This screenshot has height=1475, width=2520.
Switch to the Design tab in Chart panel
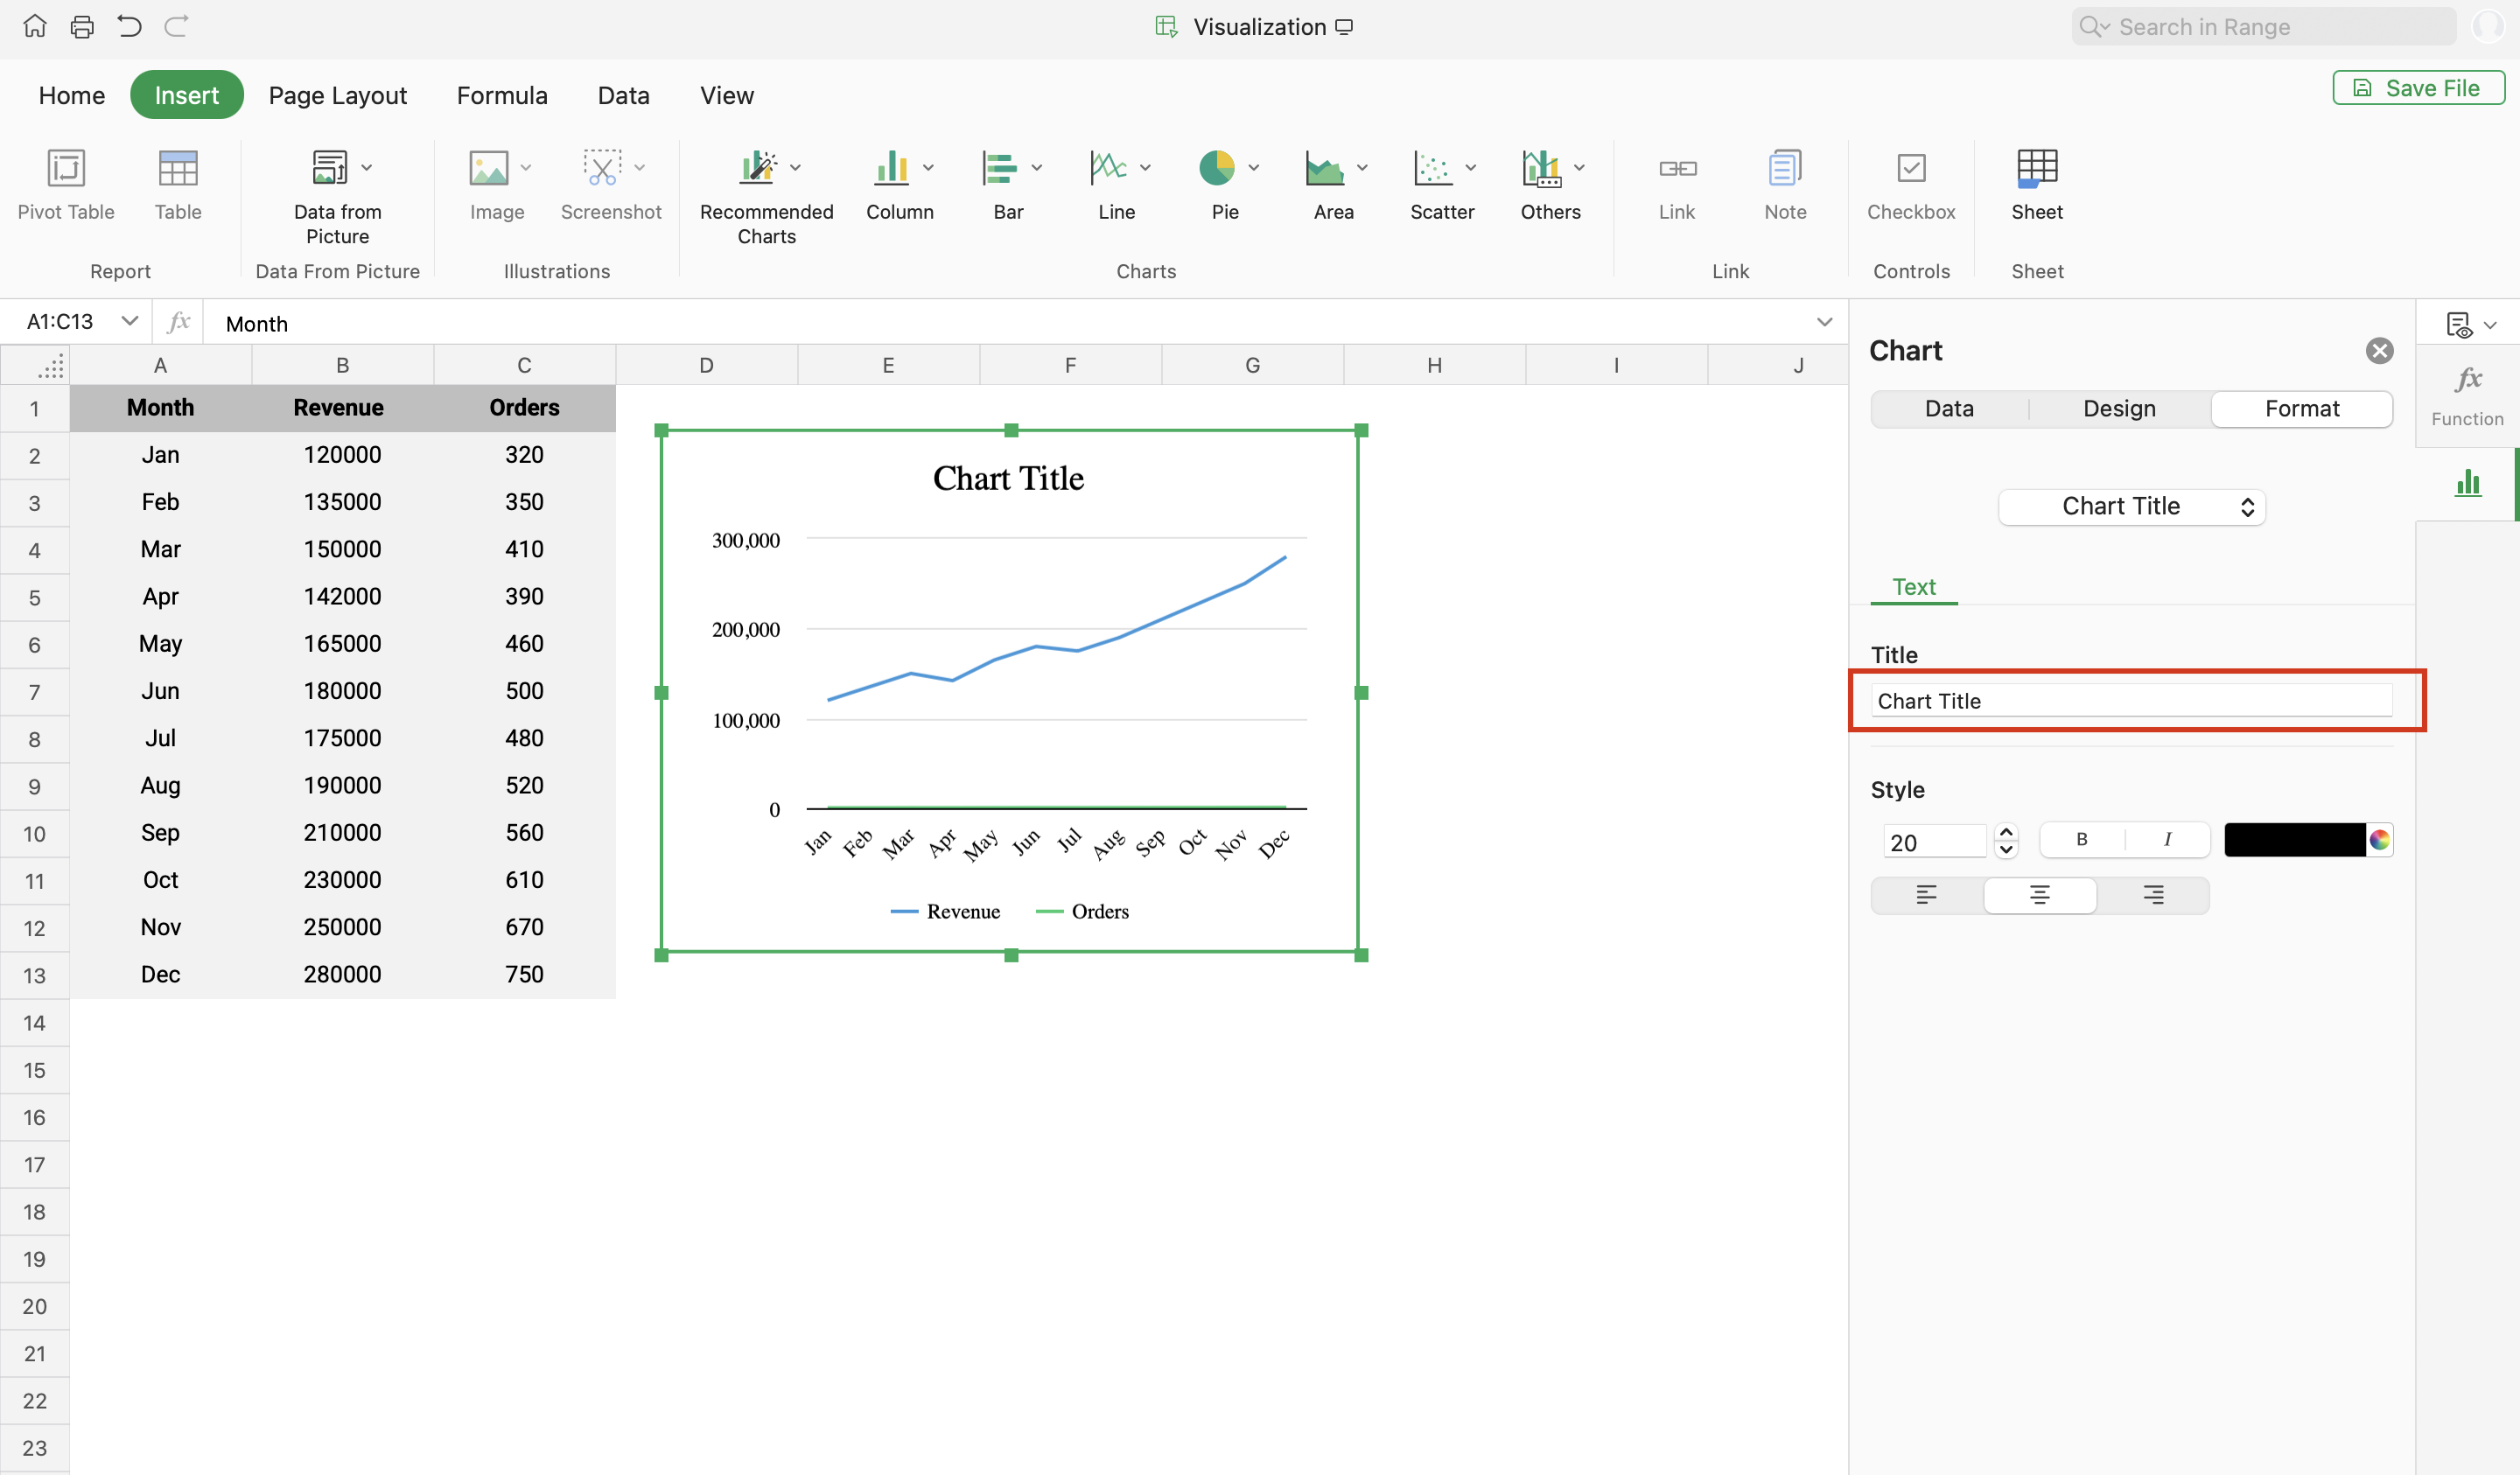tap(2119, 408)
